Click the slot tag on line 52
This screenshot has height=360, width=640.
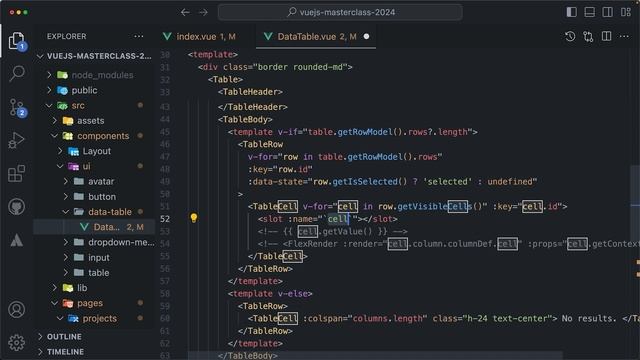coord(327,219)
